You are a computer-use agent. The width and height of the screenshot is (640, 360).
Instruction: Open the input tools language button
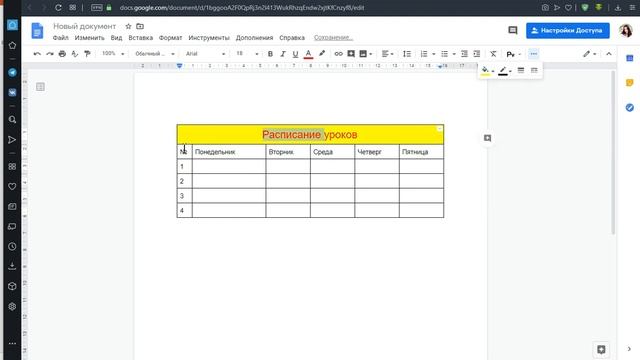click(510, 54)
